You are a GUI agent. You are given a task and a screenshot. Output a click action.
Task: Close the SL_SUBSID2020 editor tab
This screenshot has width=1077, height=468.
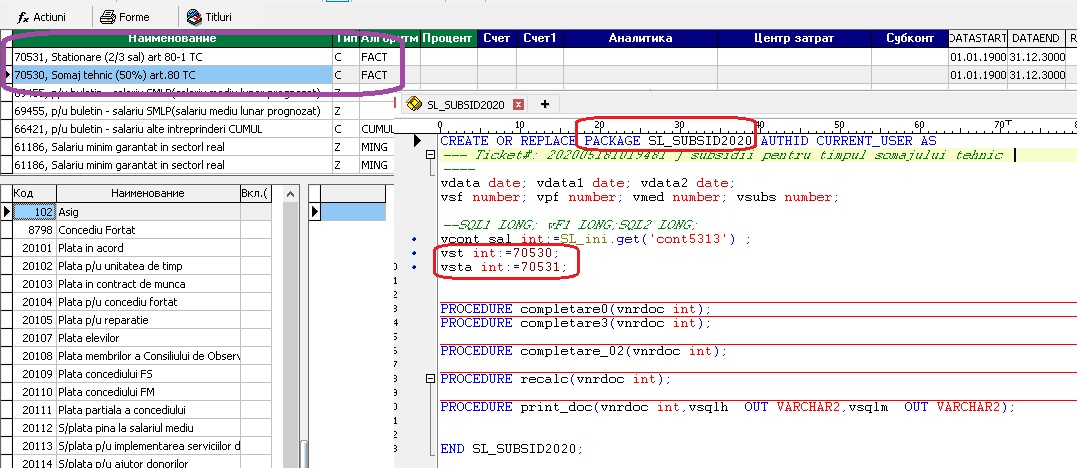[x=519, y=104]
